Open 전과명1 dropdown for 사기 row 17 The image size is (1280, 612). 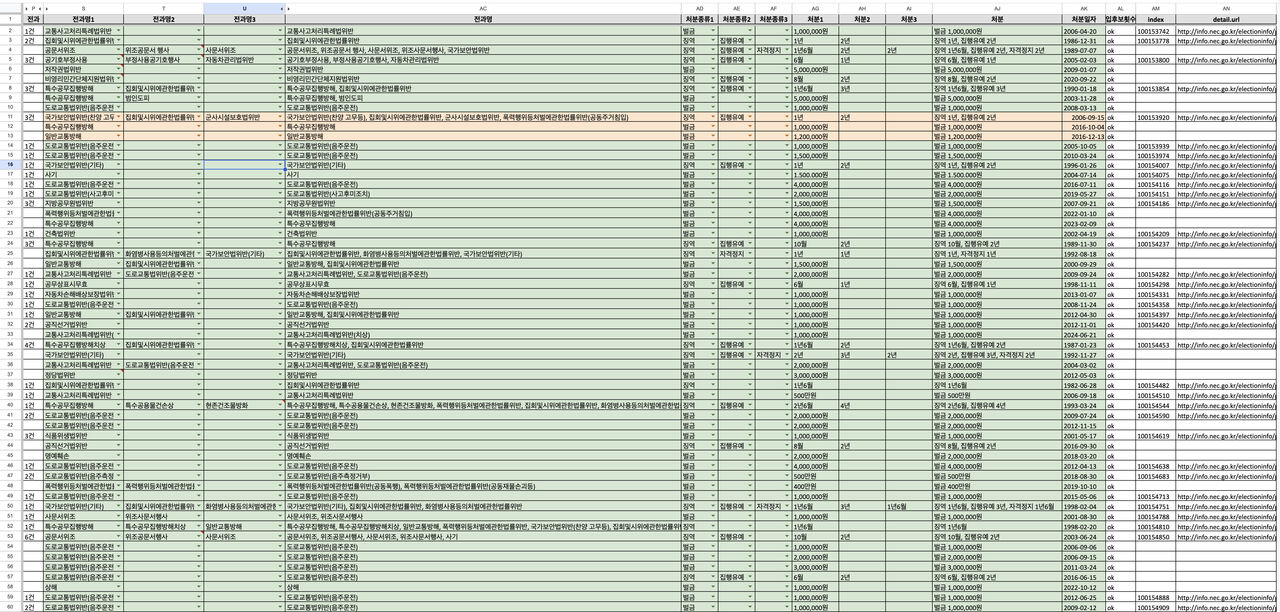119,175
